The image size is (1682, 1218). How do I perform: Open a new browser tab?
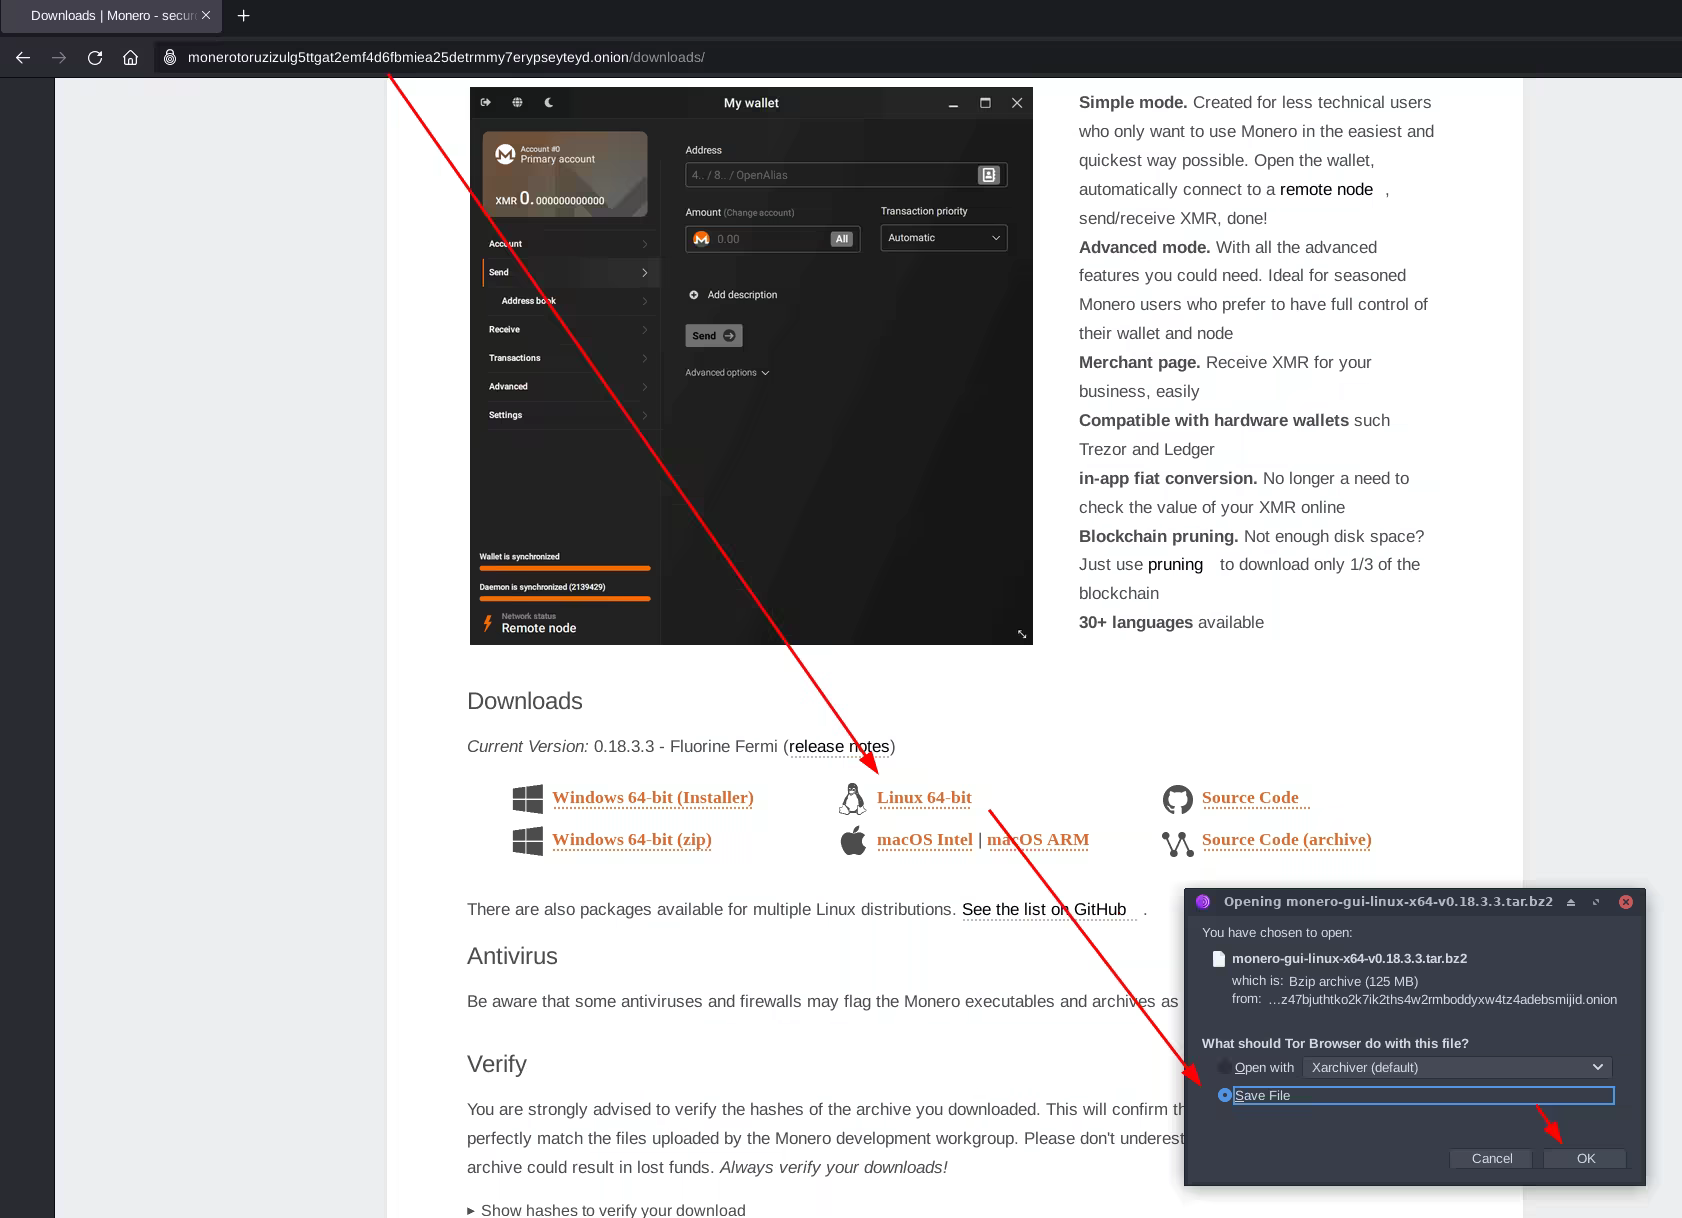pos(243,16)
